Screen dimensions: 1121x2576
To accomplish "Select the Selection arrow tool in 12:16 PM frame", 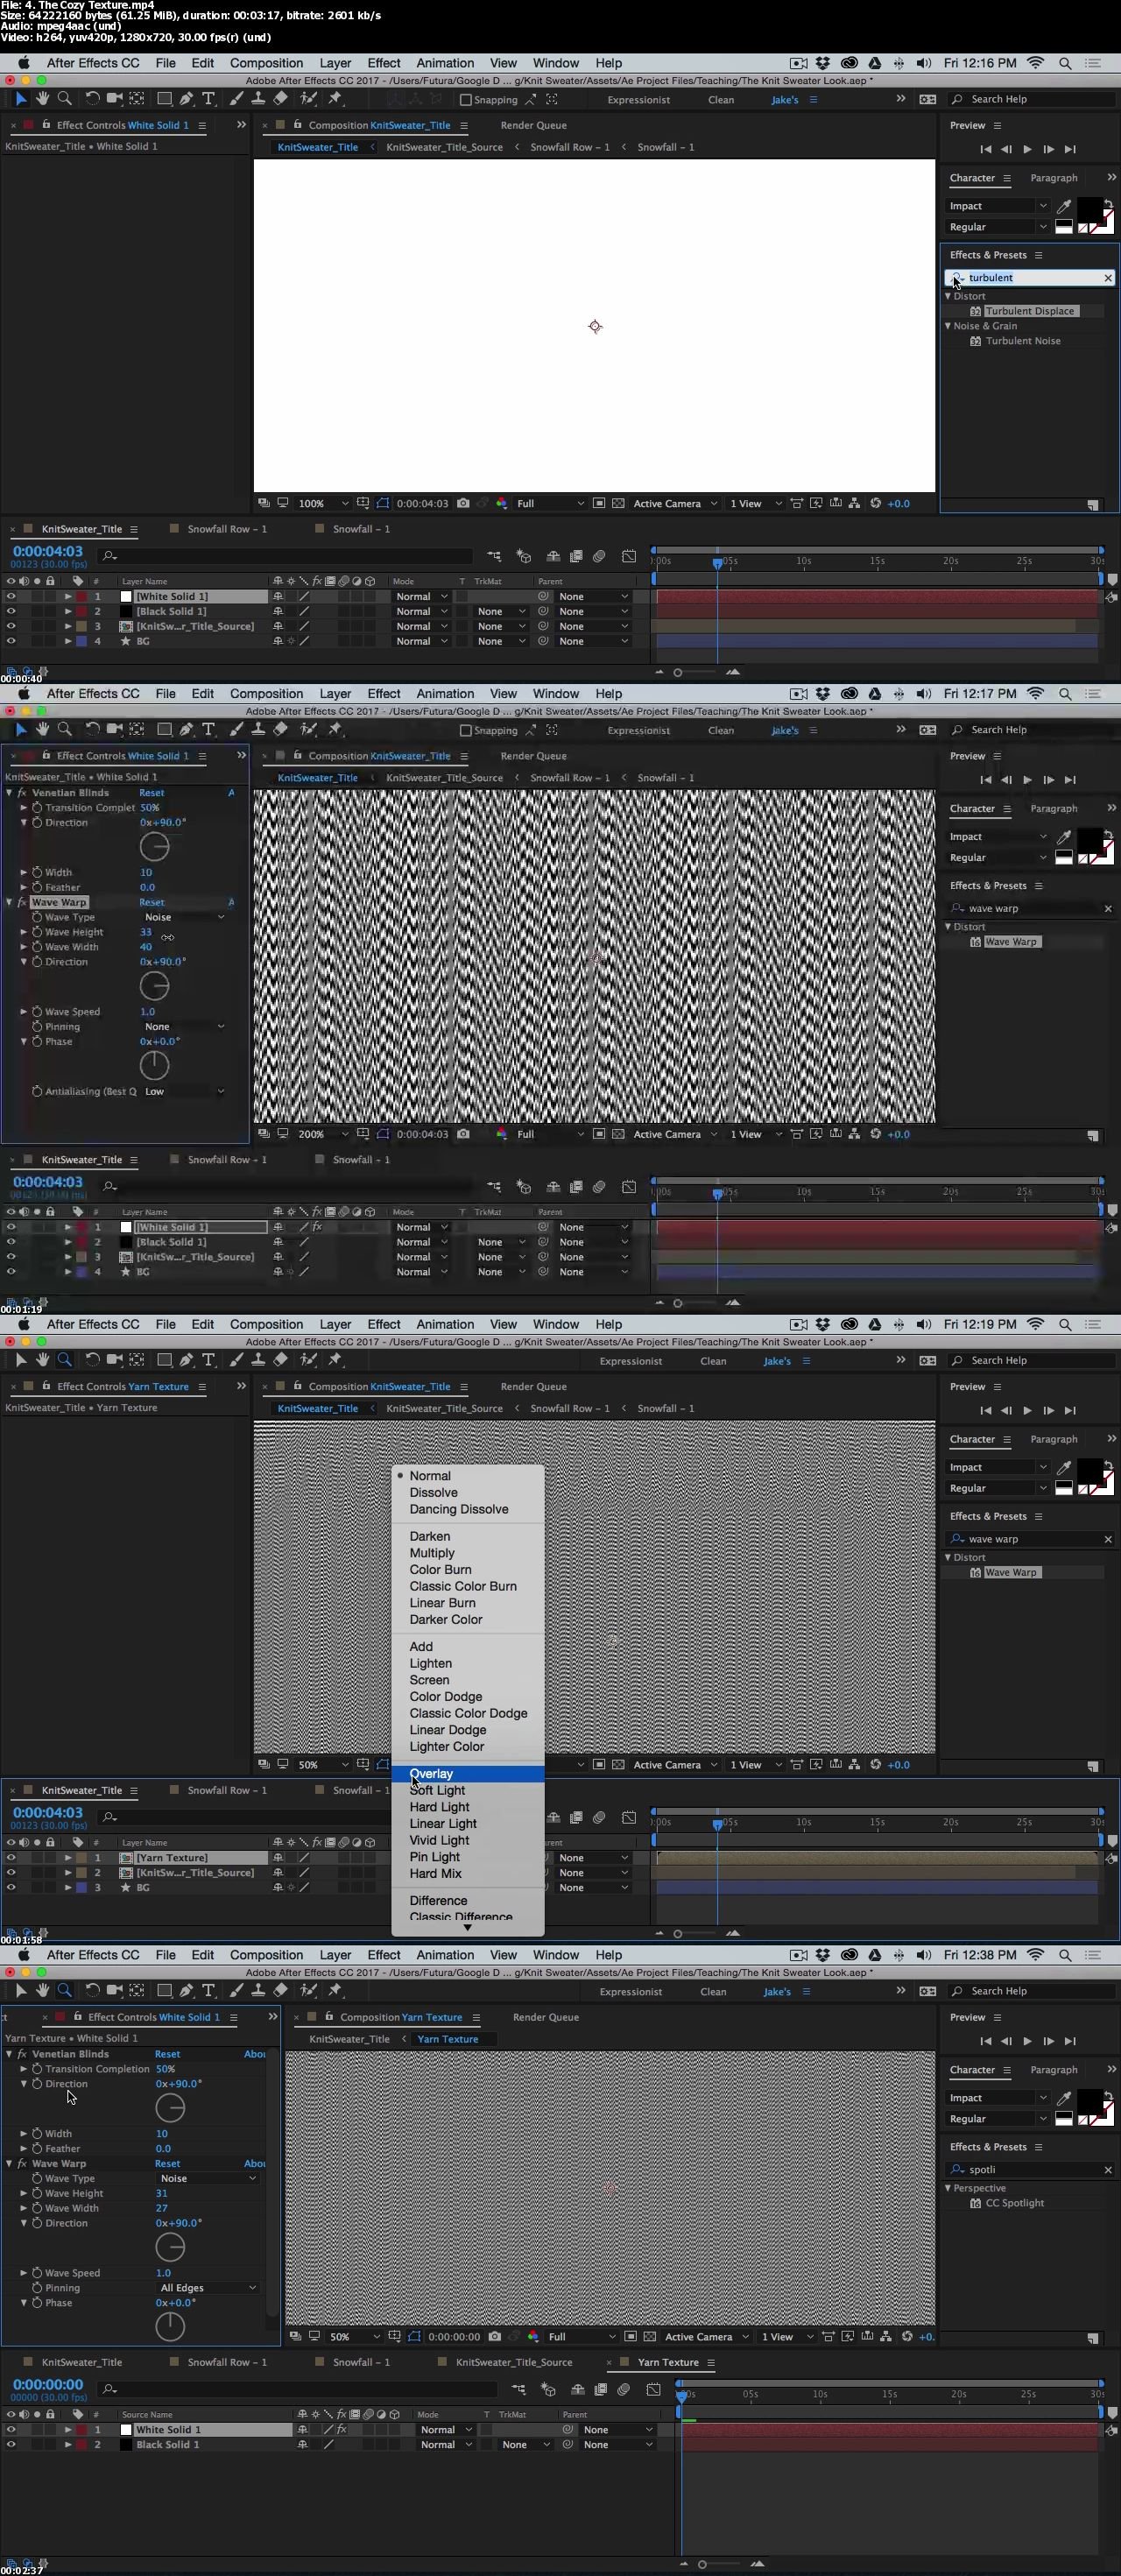I will [x=20, y=99].
